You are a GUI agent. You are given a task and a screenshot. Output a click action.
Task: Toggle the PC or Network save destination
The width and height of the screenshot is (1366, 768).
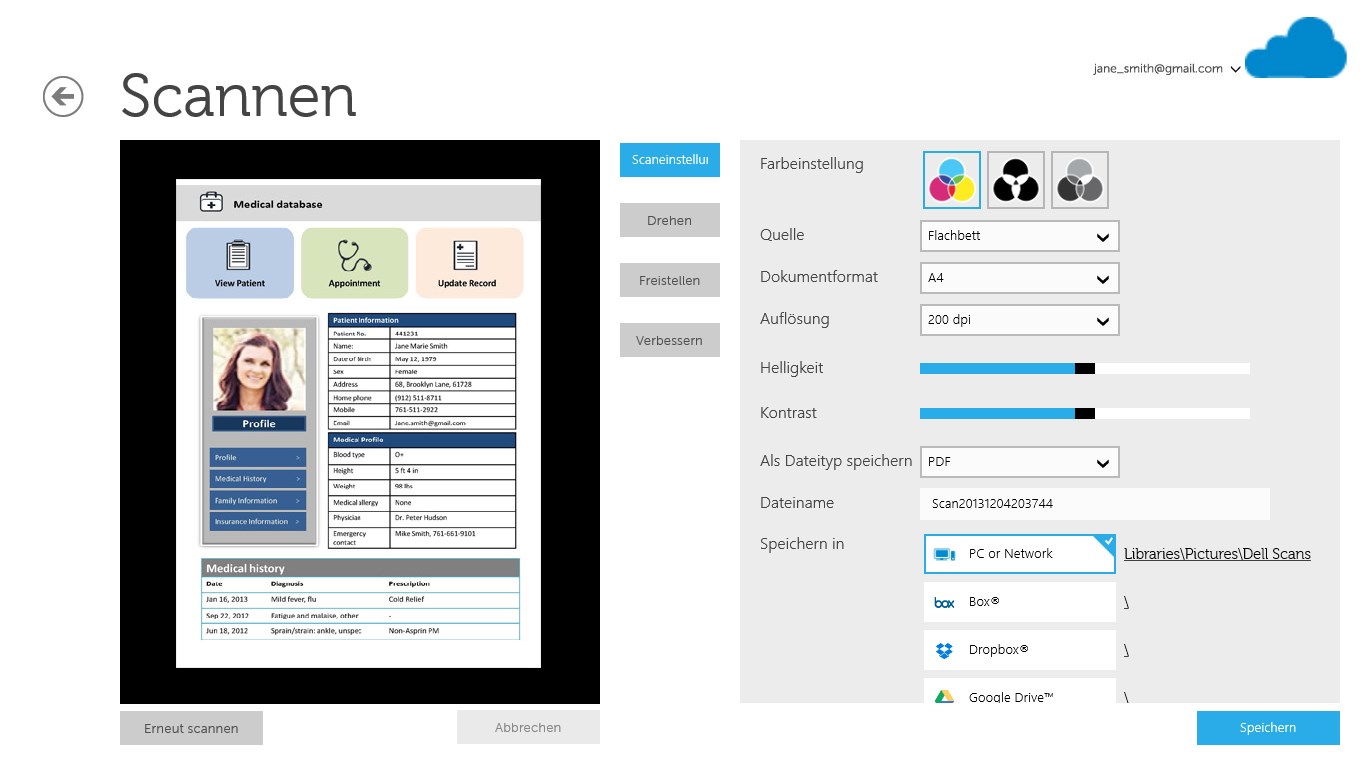[x=1019, y=554]
